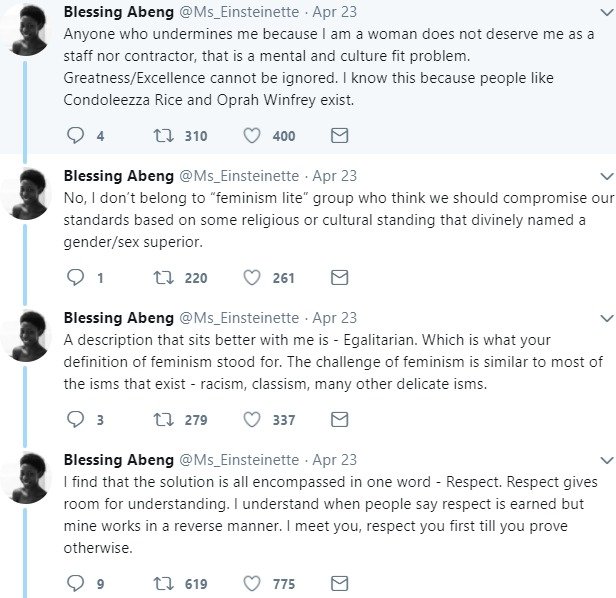Send the Oprah Winfrey tweet via message
This screenshot has height=598, width=616.
coord(339,135)
